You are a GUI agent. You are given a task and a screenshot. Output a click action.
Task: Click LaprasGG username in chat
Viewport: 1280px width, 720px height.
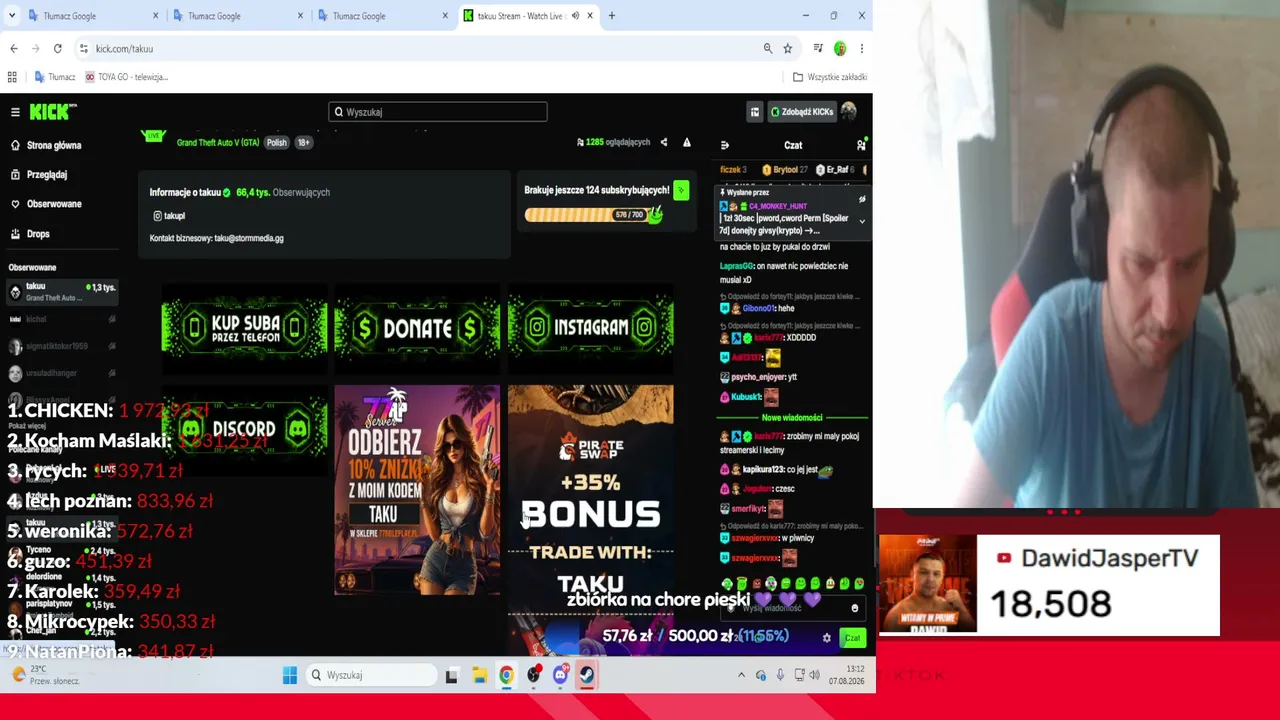[737, 266]
